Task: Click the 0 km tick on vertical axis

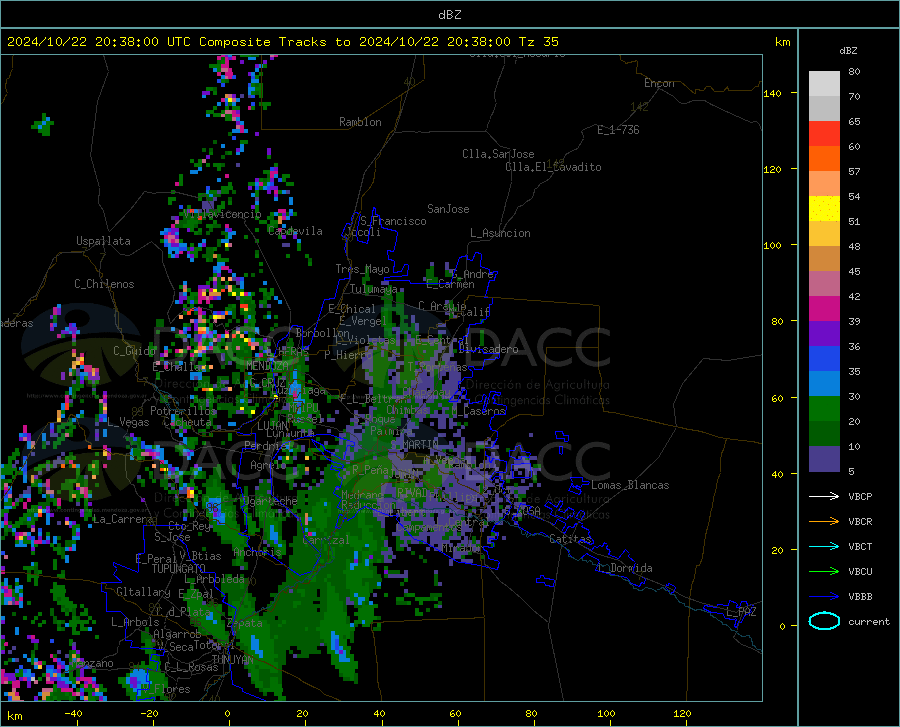Action: (782, 626)
